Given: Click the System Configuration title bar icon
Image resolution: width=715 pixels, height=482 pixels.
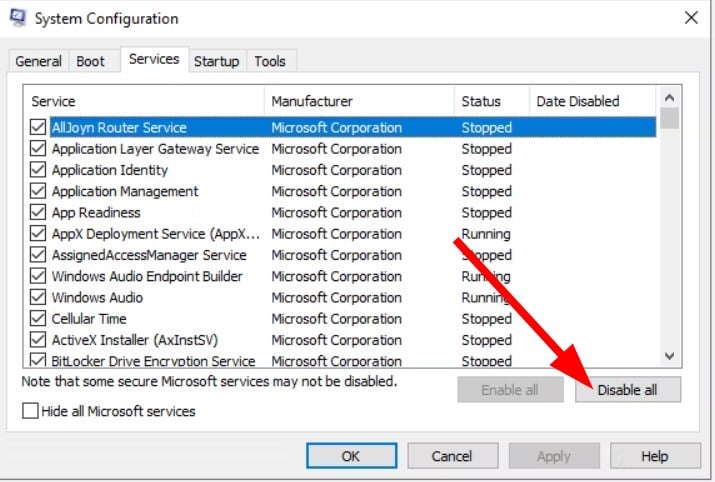Looking at the screenshot, I should click(x=18, y=18).
